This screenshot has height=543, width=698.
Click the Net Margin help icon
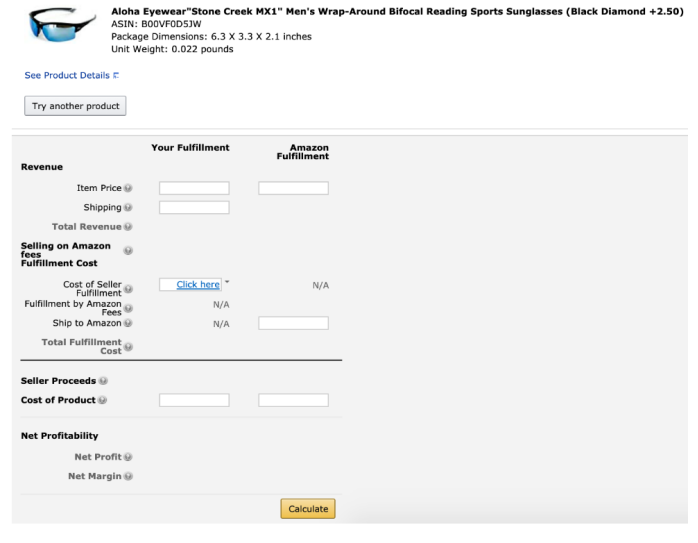click(x=128, y=476)
